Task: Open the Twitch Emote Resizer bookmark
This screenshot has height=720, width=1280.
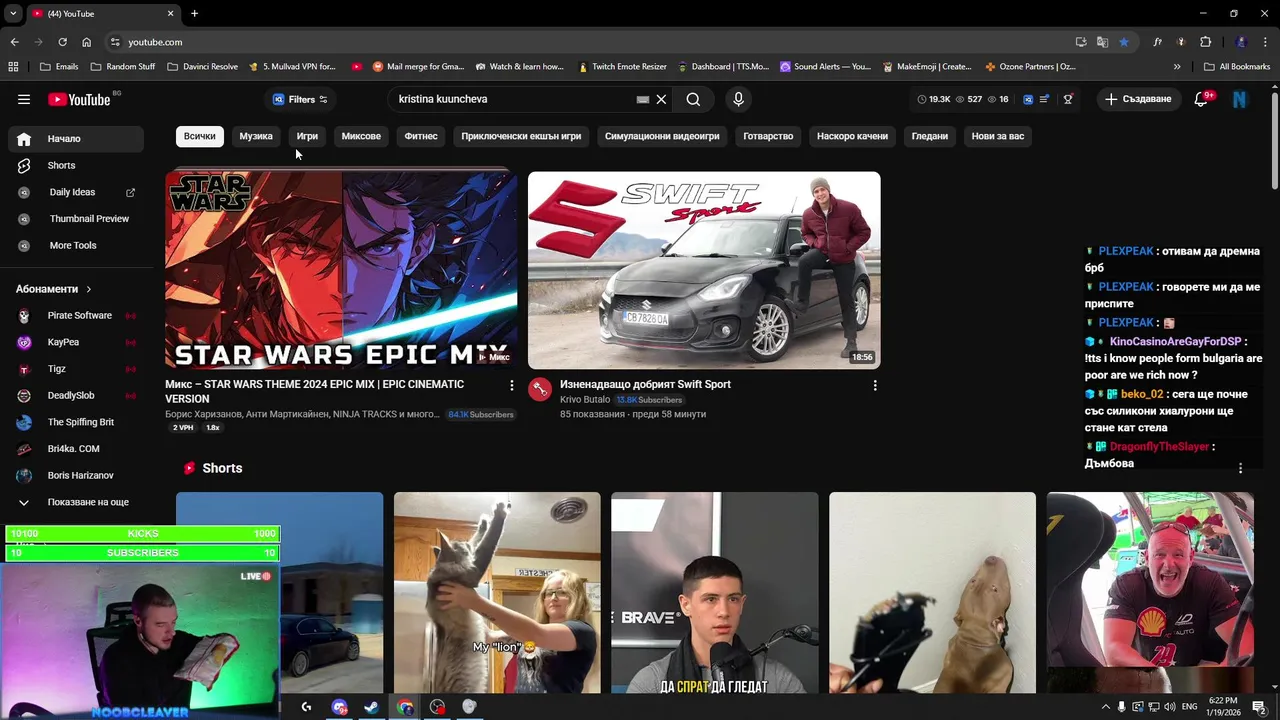Action: click(x=622, y=67)
